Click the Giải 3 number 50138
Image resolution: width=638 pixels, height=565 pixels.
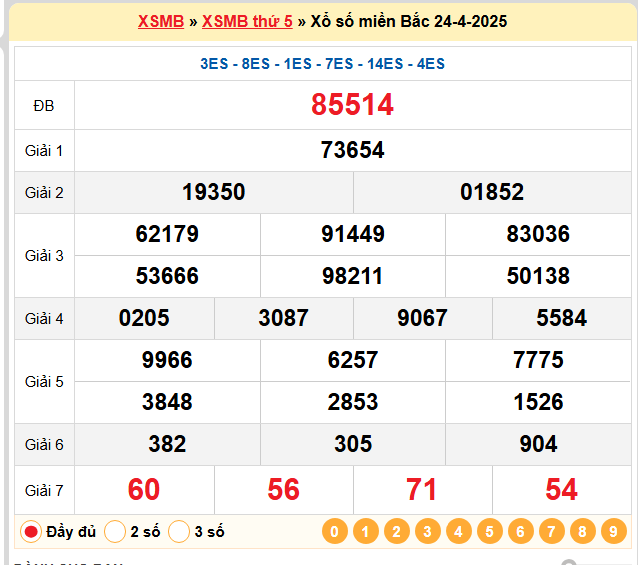(x=538, y=276)
